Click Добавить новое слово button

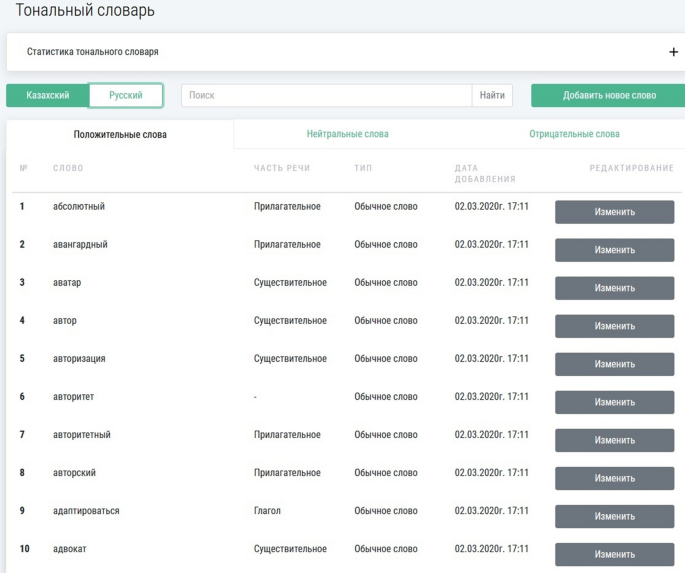(609, 95)
